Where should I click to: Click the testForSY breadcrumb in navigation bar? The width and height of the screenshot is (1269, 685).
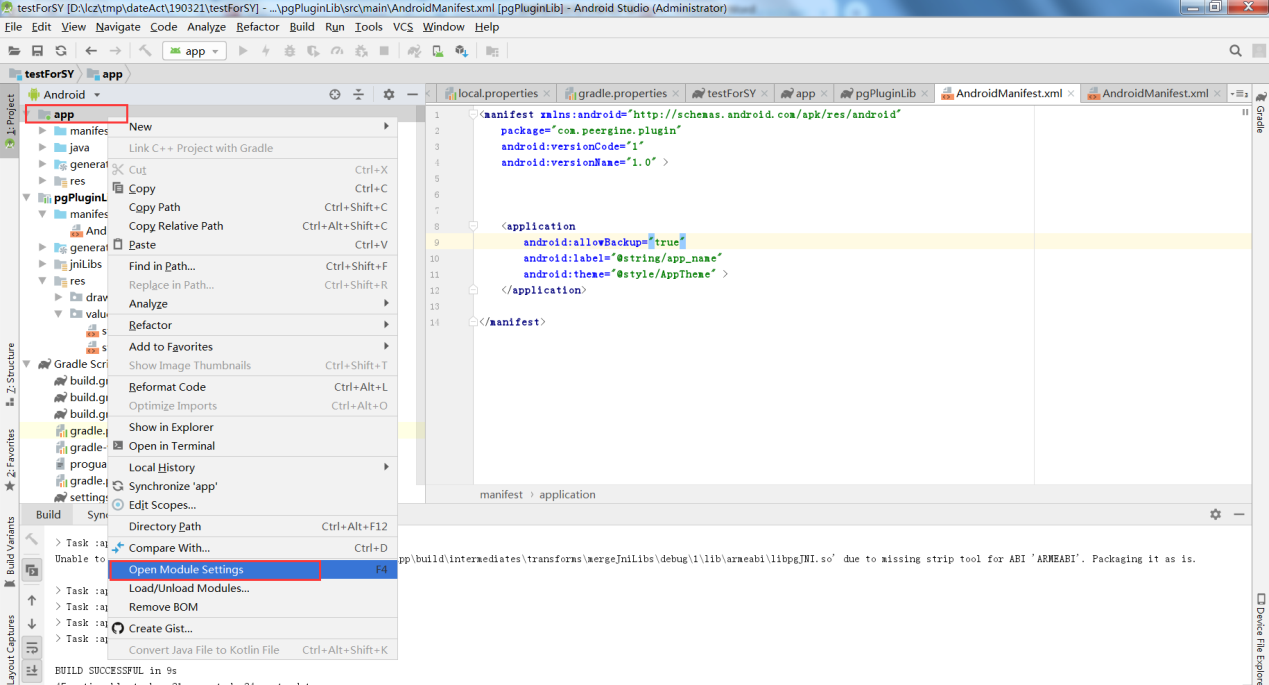pos(42,74)
